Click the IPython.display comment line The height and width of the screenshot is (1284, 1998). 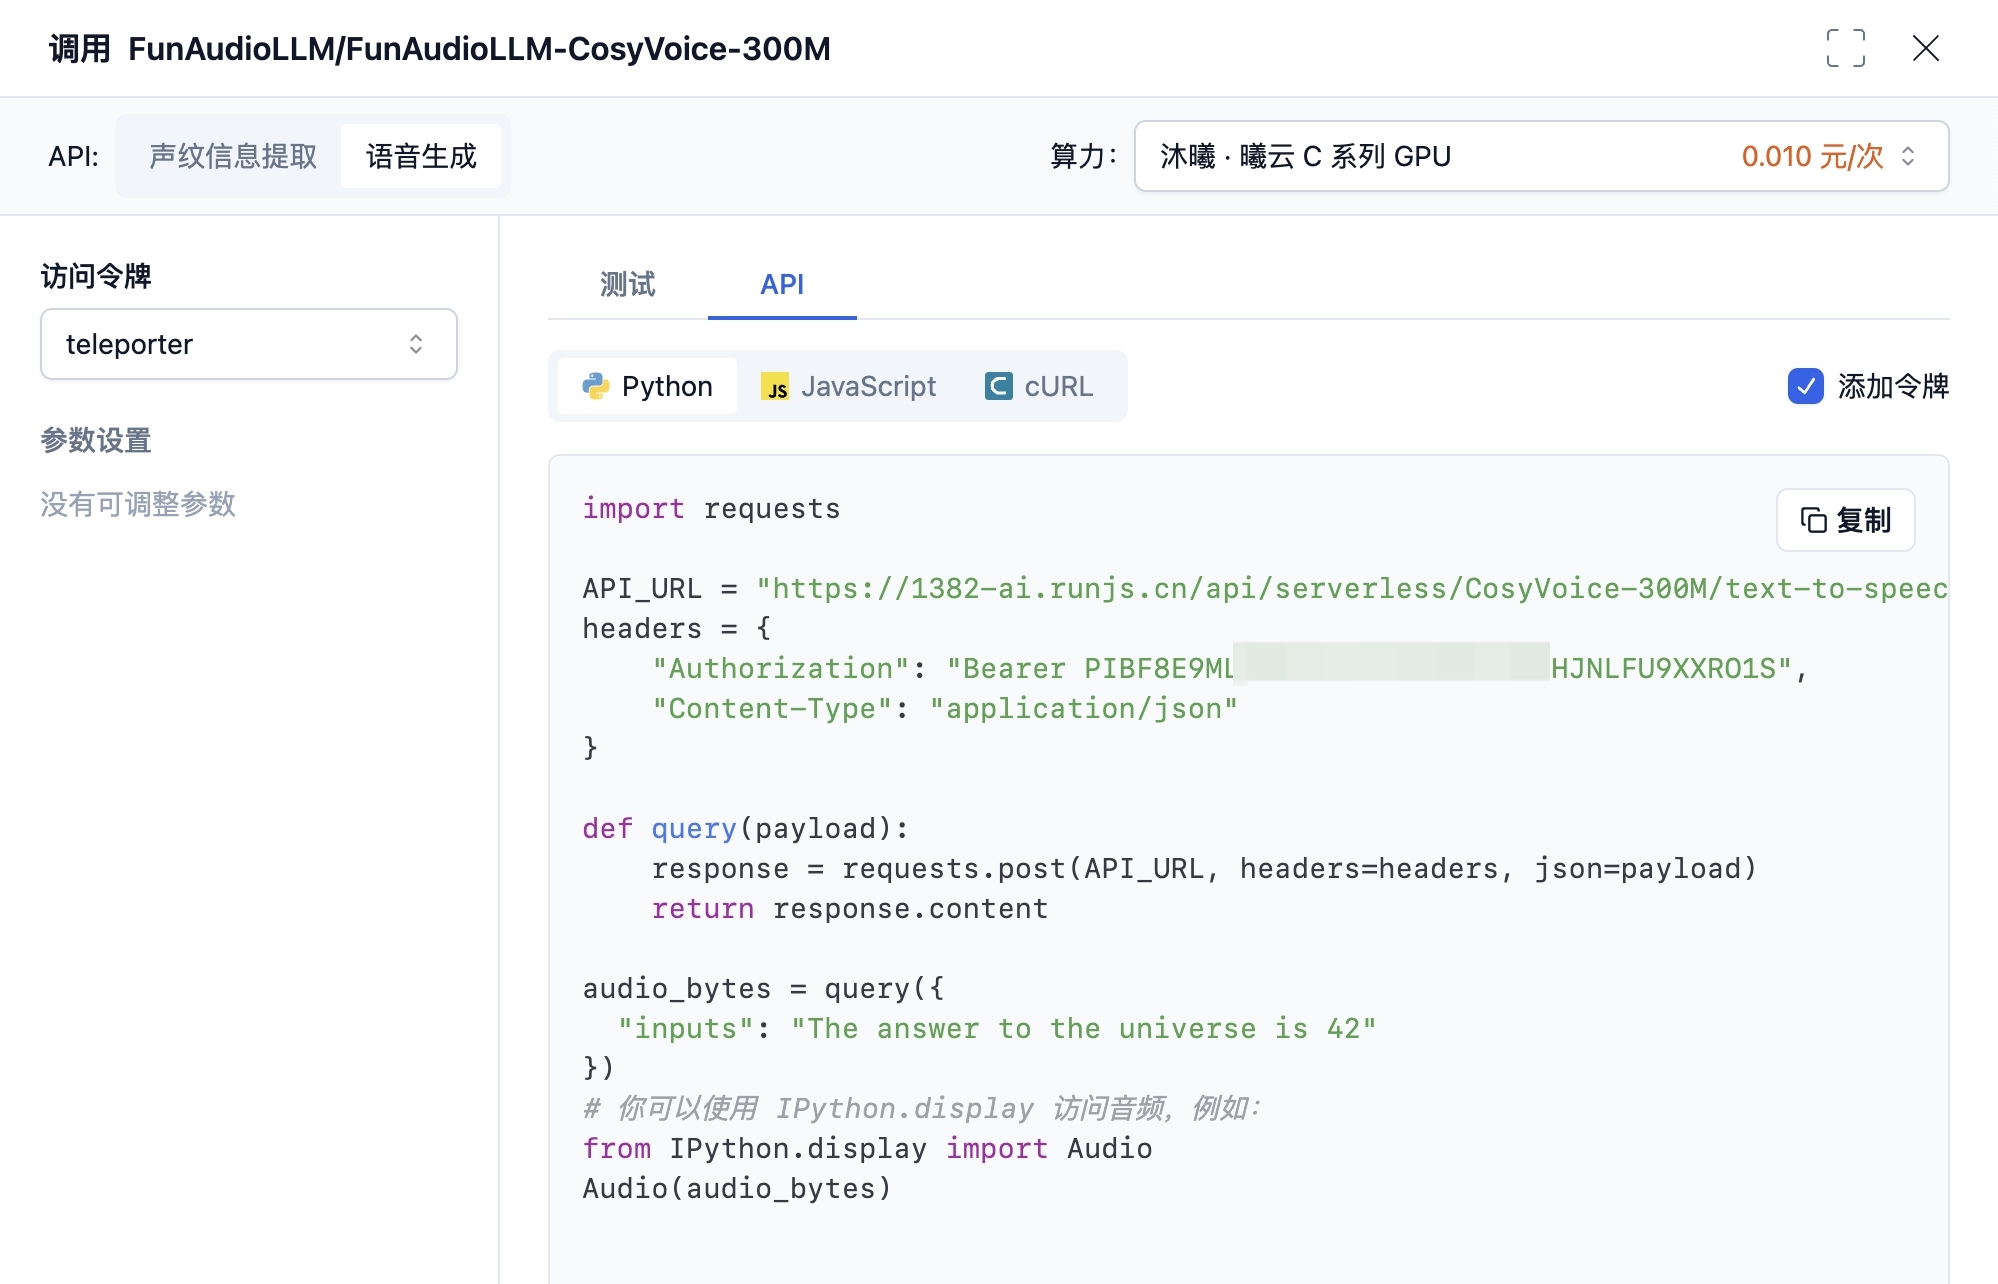pos(922,1108)
